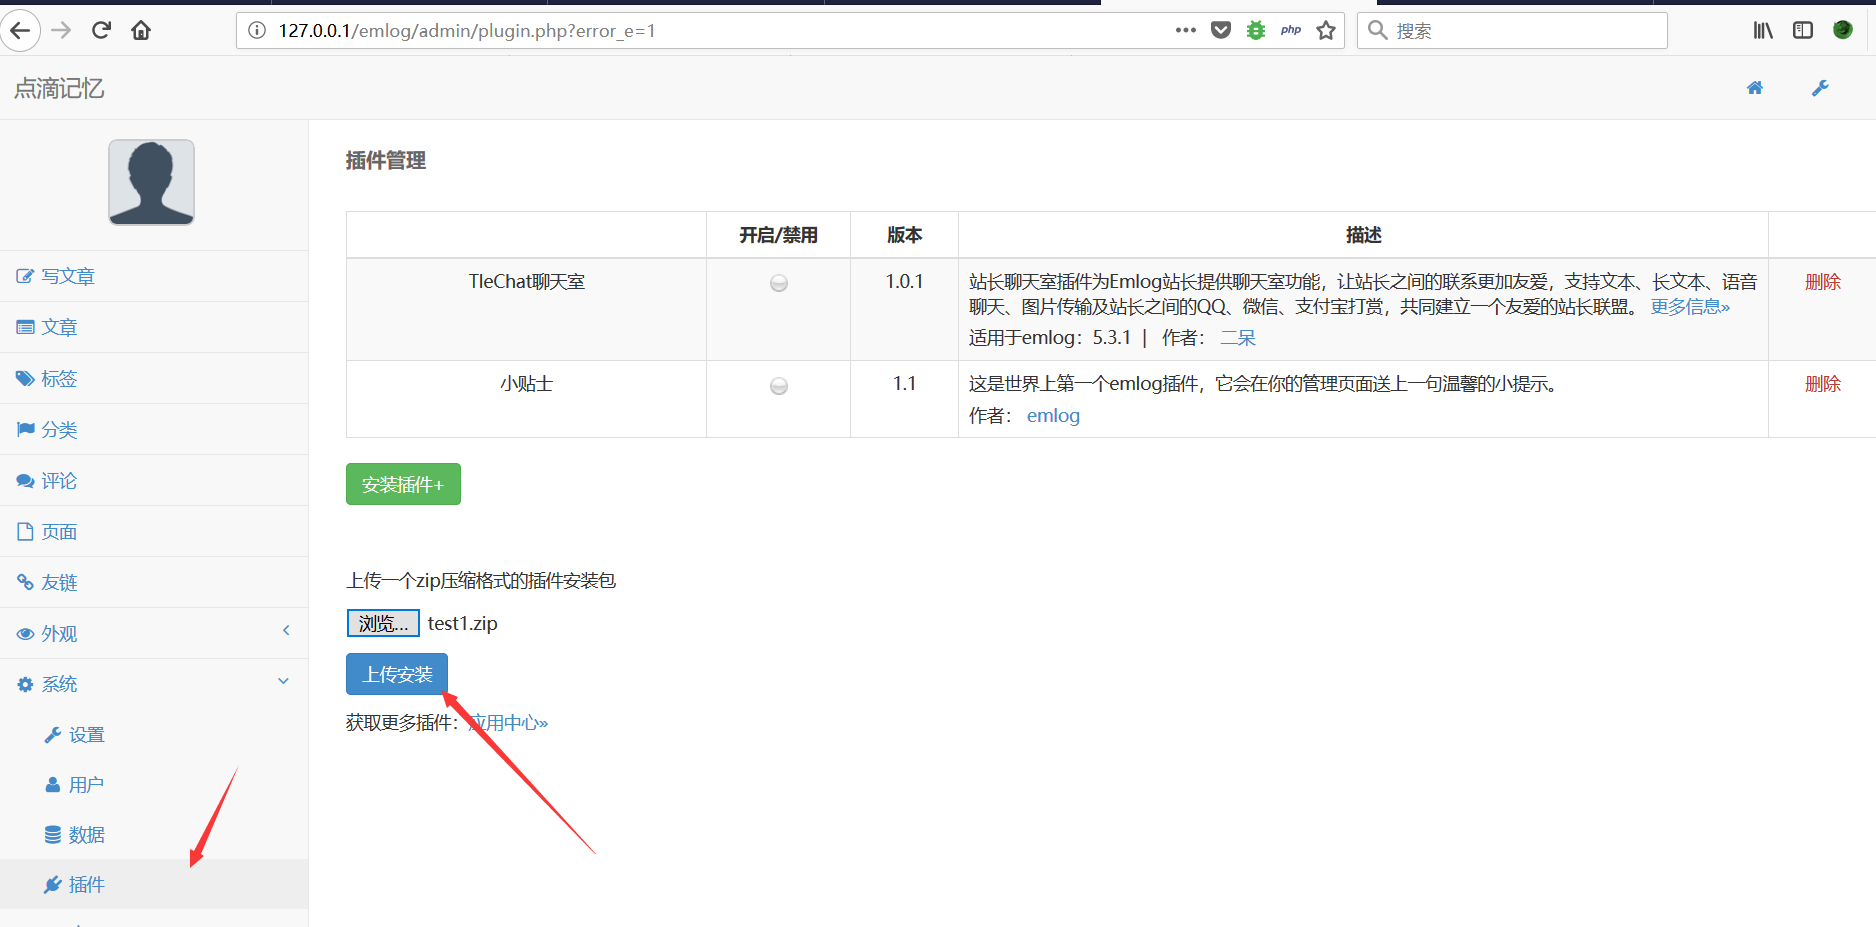Screen dimensions: 1876x927
Task: Open 文章 list in the sidebar
Action: pyautogui.click(x=154, y=327)
